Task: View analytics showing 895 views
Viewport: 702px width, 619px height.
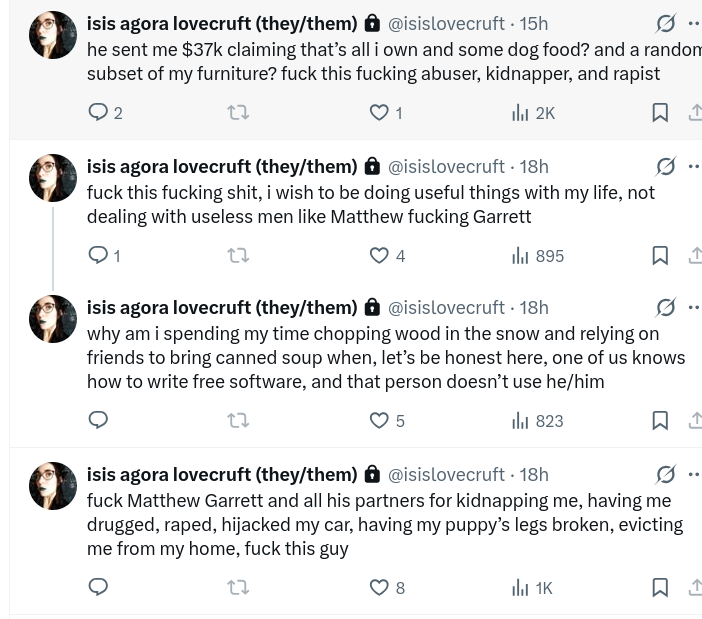Action: [x=537, y=256]
